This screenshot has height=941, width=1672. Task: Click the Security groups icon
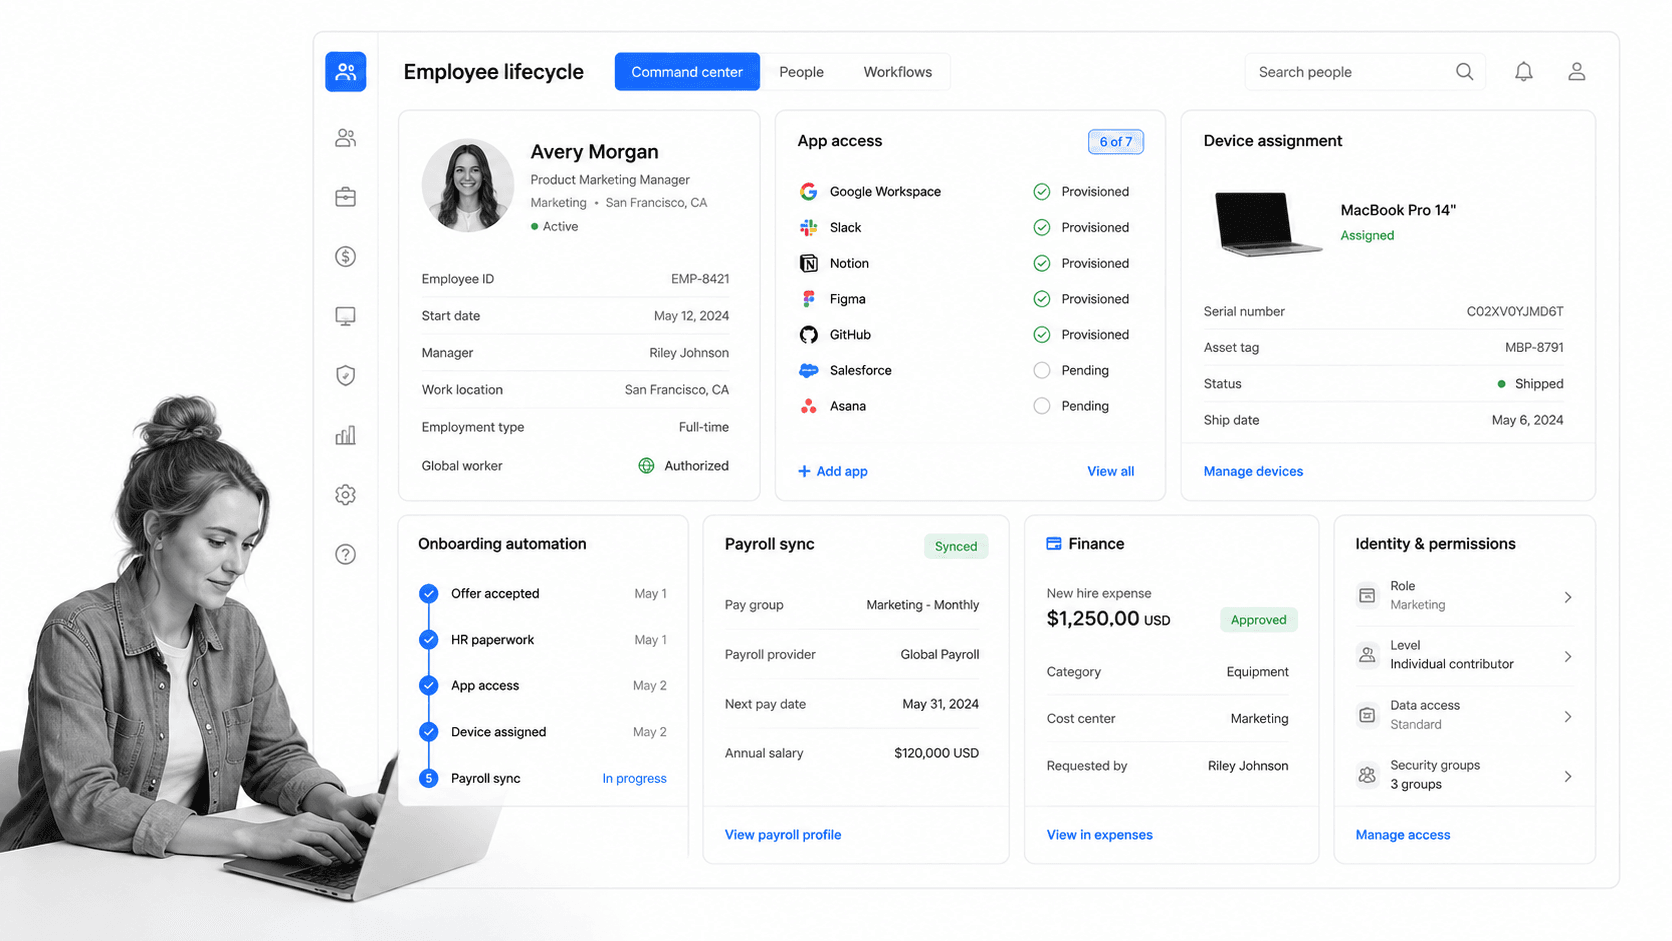[1367, 775]
